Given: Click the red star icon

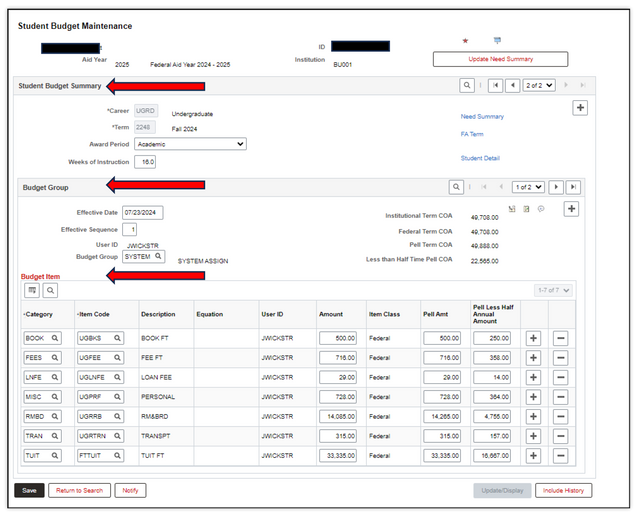Looking at the screenshot, I should (x=465, y=41).
